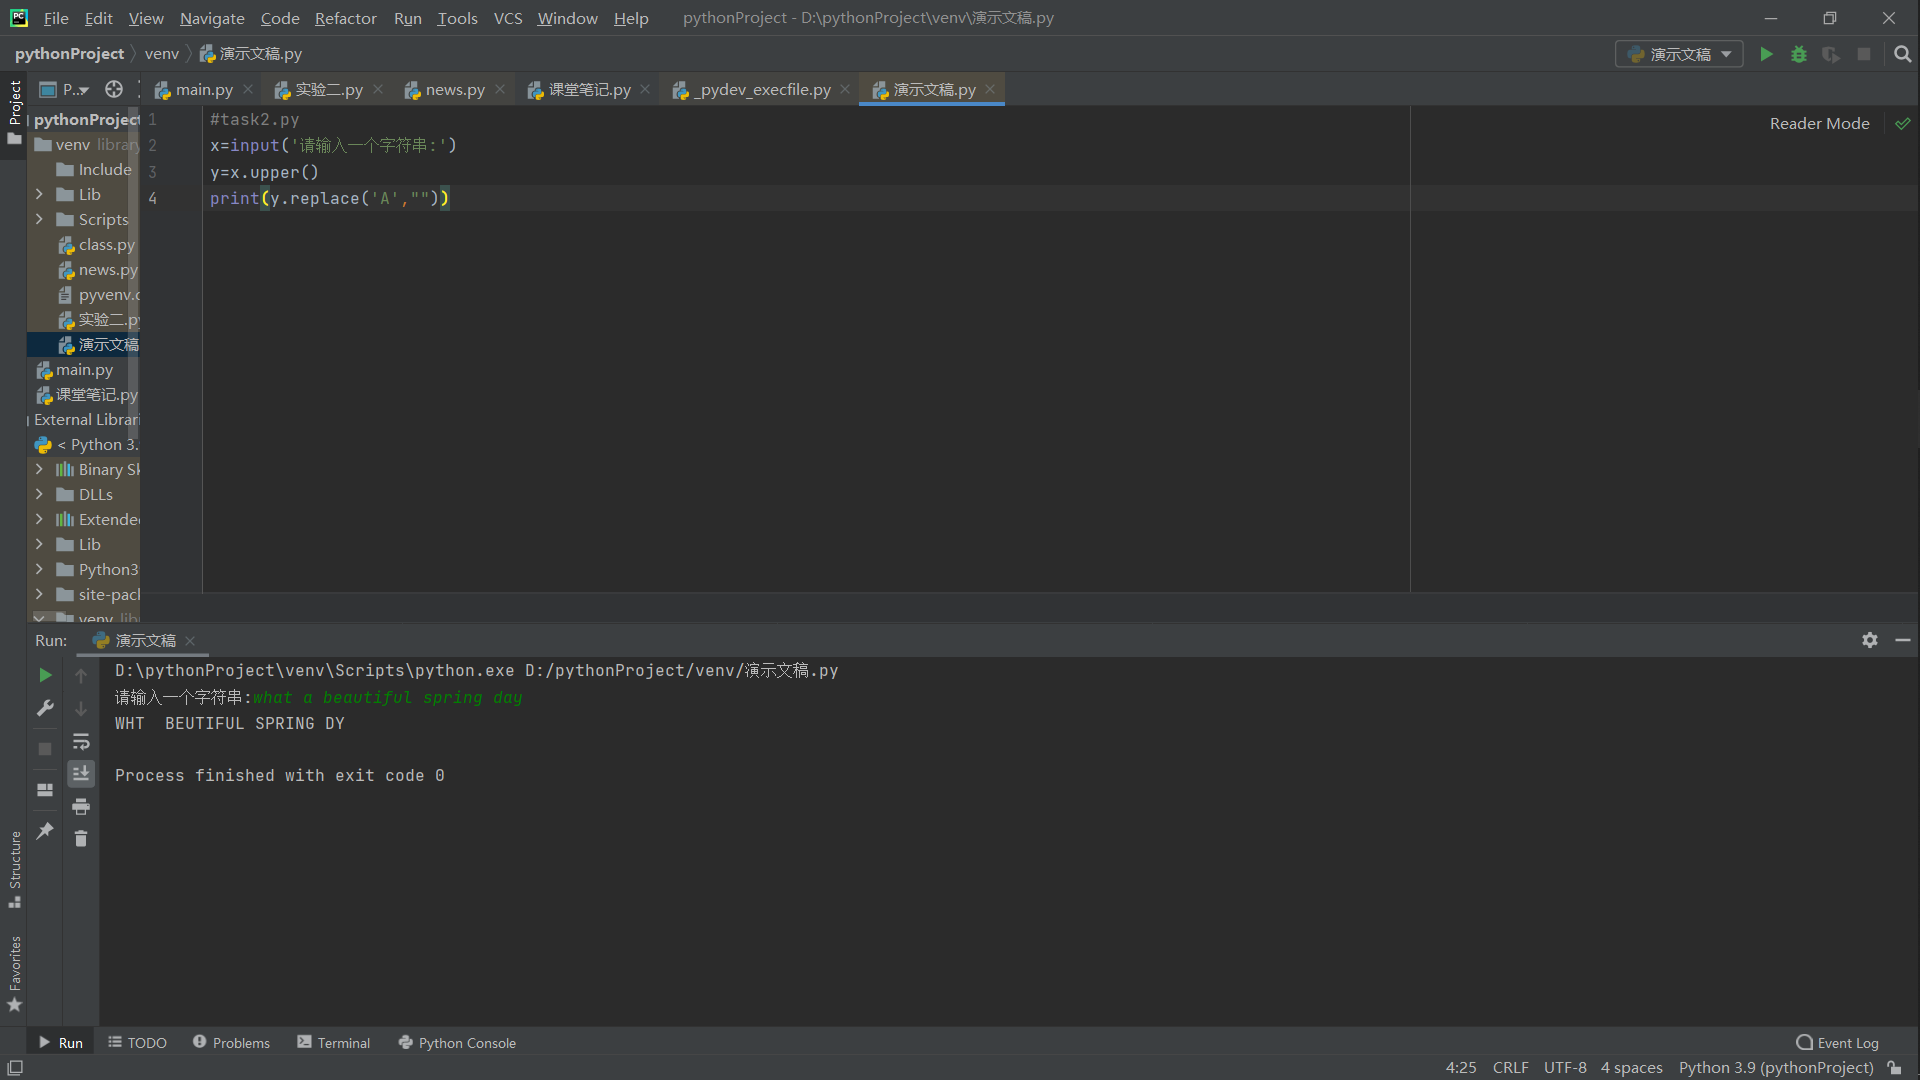The image size is (1920, 1080).
Task: Click the Clear All trash icon
Action: click(81, 839)
